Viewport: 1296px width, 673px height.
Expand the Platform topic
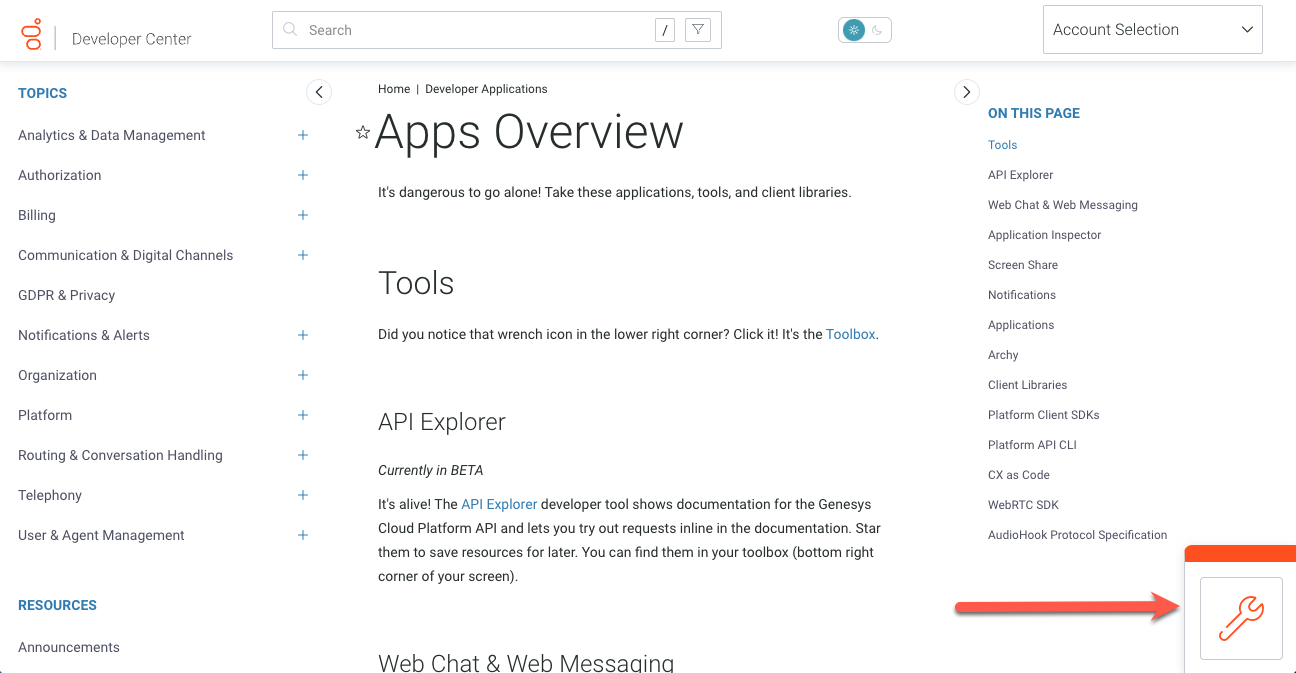303,415
